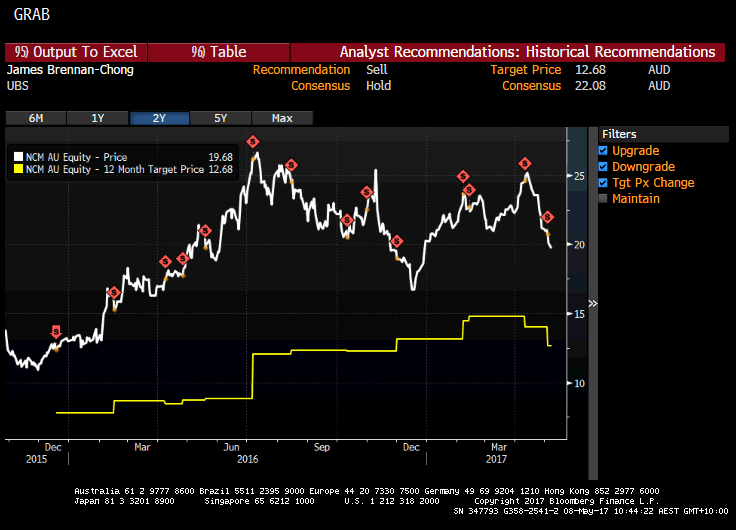This screenshot has width=736, height=530.
Task: Uncheck the Downgrade filter checkbox
Action: click(x=603, y=167)
